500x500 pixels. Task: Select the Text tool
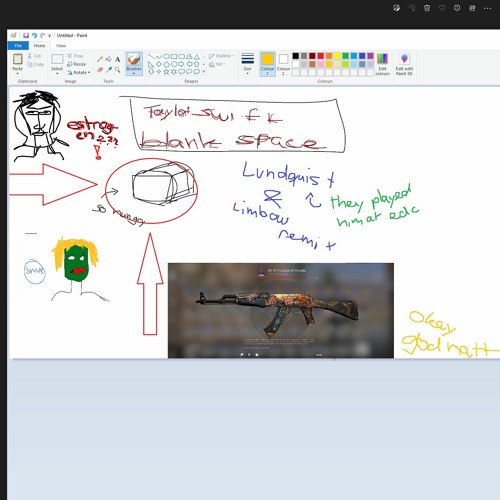coord(117,59)
